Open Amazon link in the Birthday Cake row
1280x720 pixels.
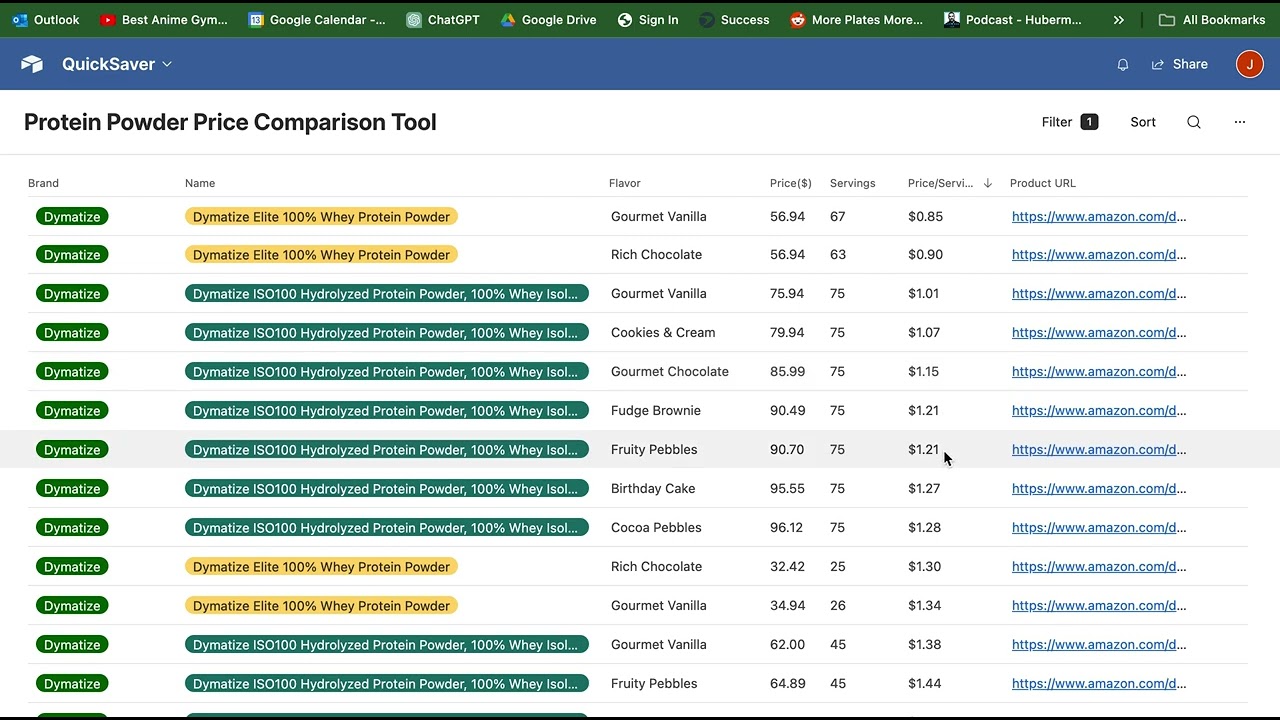click(1099, 489)
